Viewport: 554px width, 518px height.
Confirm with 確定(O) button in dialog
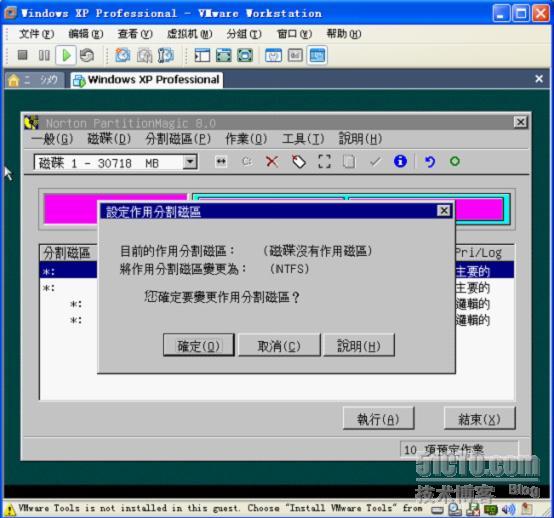(x=199, y=345)
